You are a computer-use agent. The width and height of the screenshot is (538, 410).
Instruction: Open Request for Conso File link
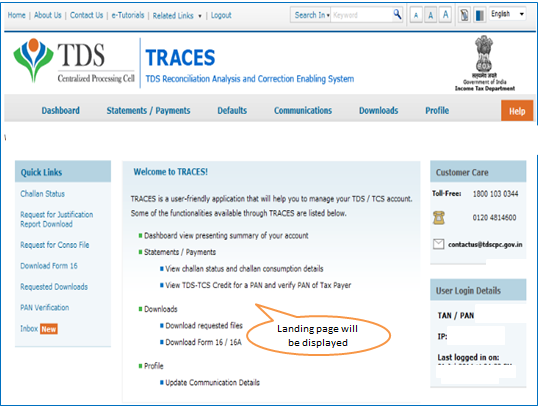pyautogui.click(x=55, y=245)
